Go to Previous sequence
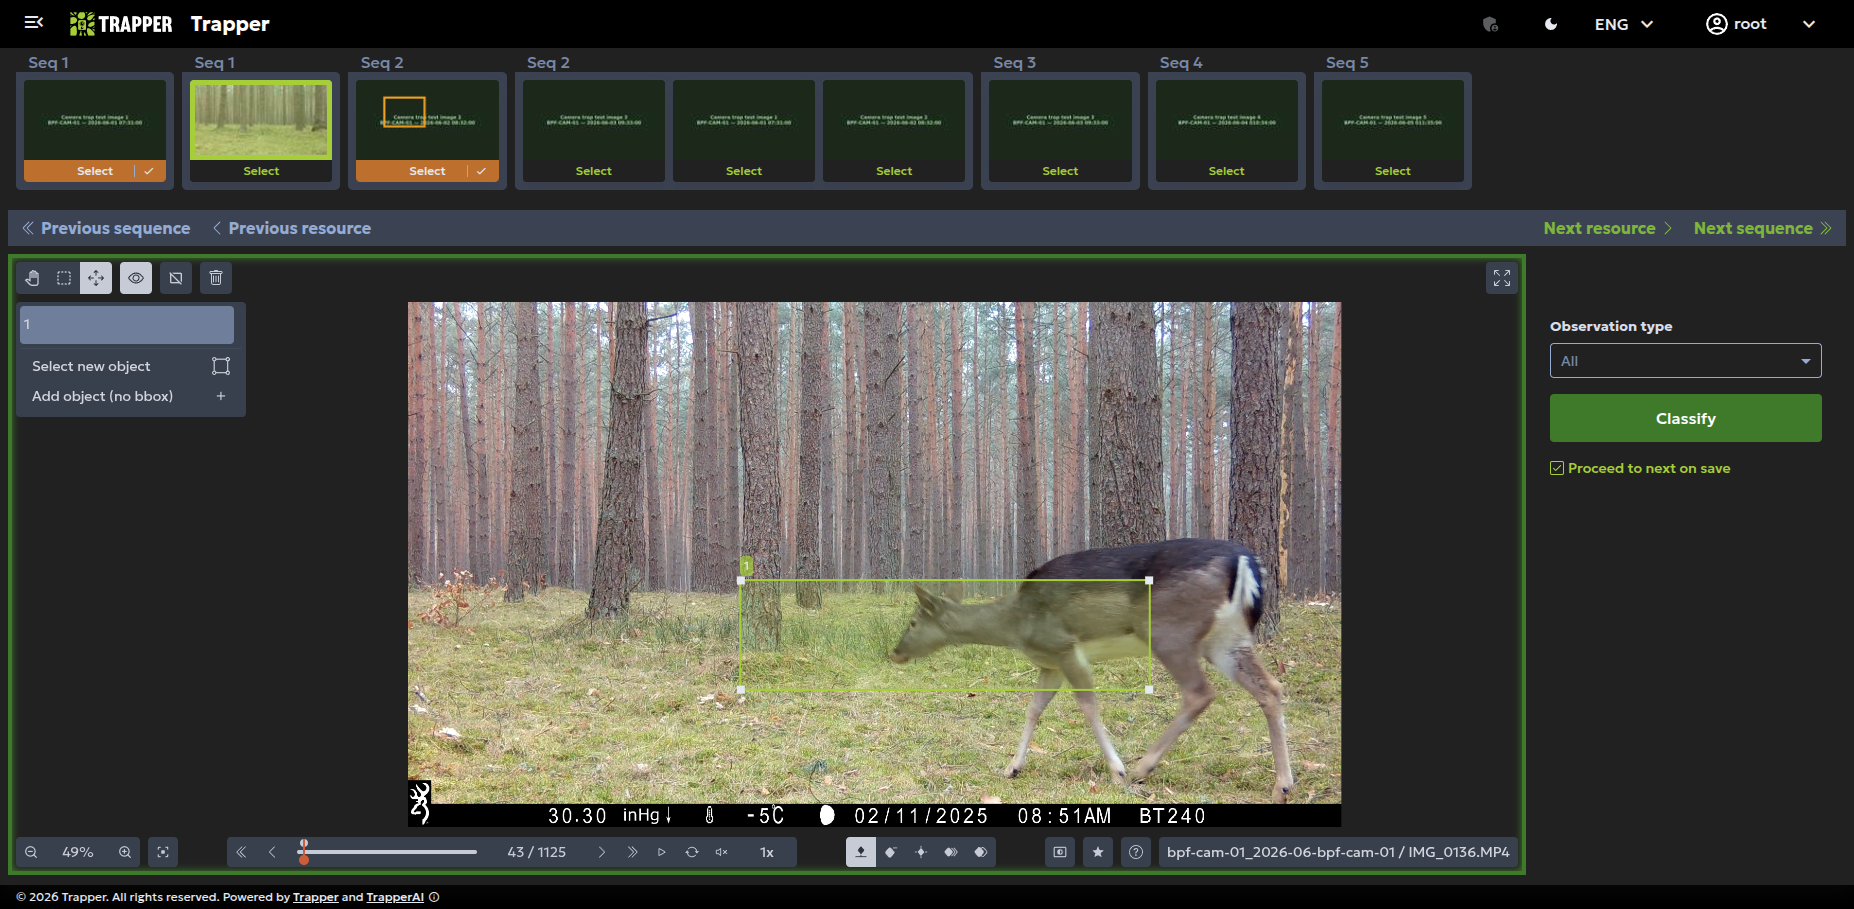 coord(106,228)
